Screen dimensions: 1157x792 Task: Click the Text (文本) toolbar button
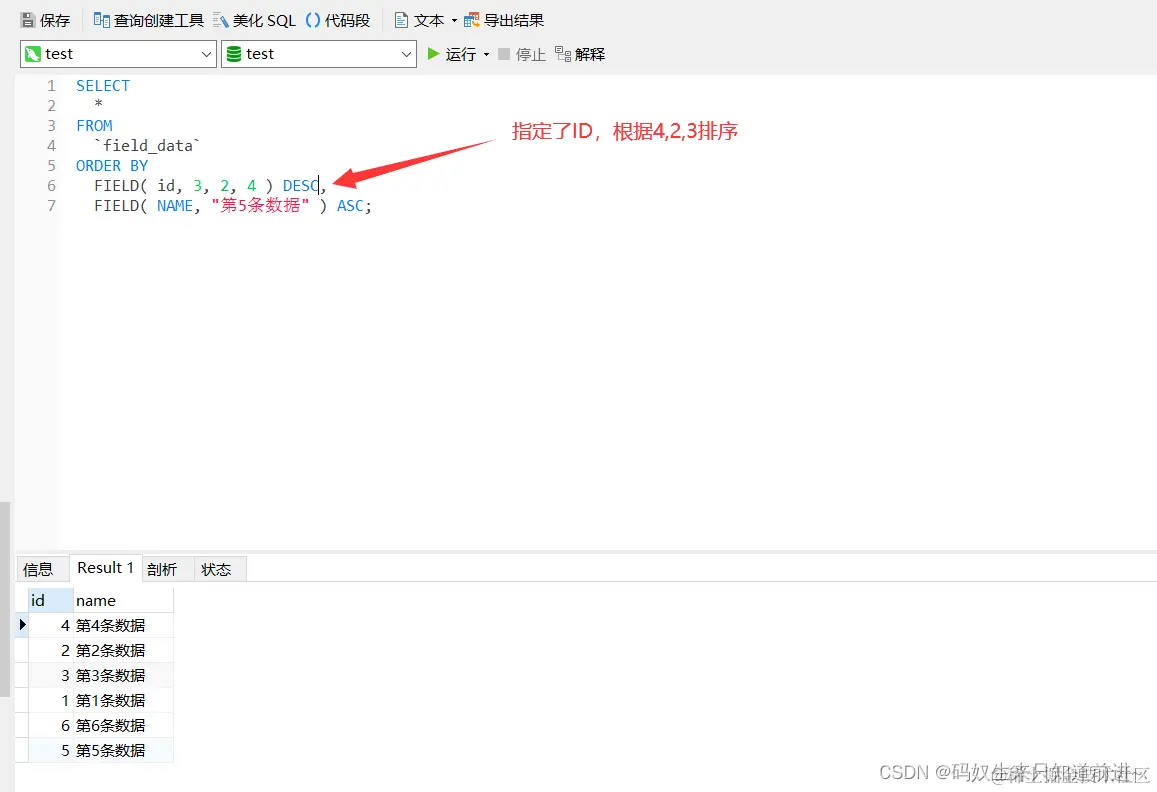419,20
